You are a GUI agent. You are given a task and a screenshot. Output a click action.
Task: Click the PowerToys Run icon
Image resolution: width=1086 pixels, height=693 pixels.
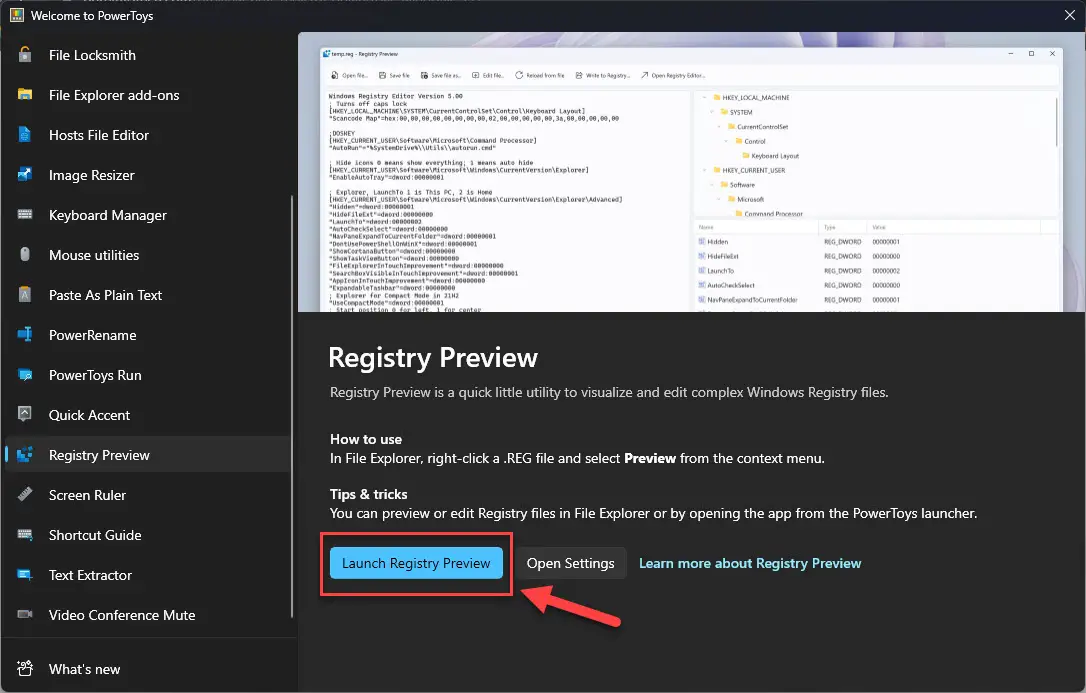pos(25,375)
